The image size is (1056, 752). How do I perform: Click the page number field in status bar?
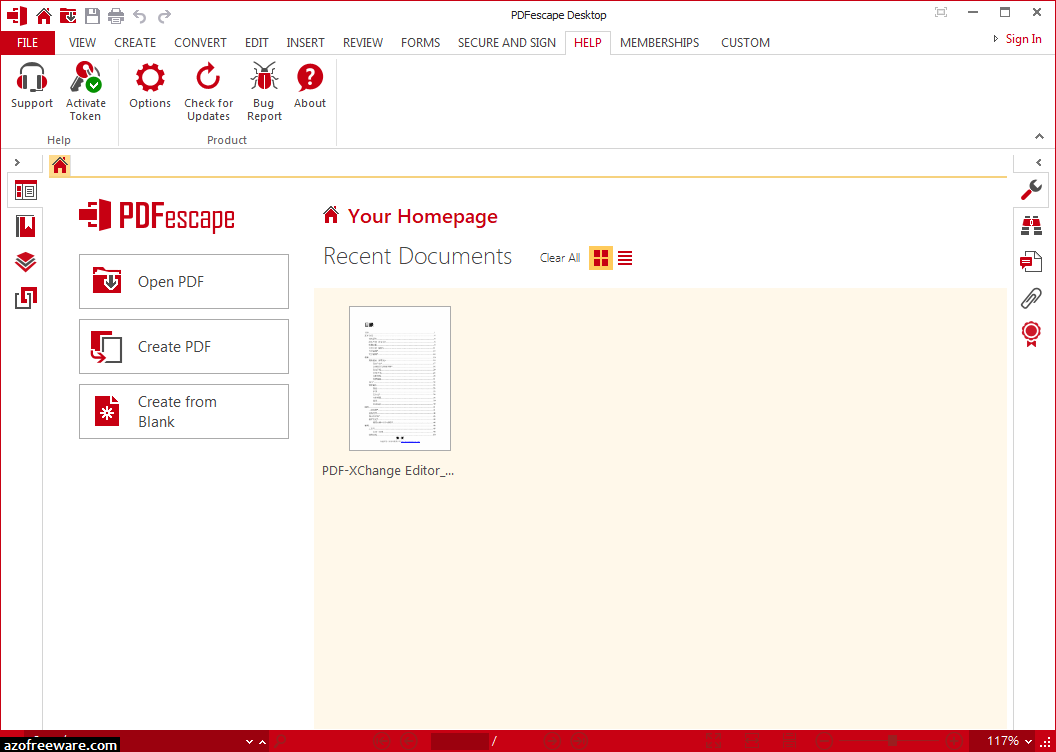click(459, 741)
